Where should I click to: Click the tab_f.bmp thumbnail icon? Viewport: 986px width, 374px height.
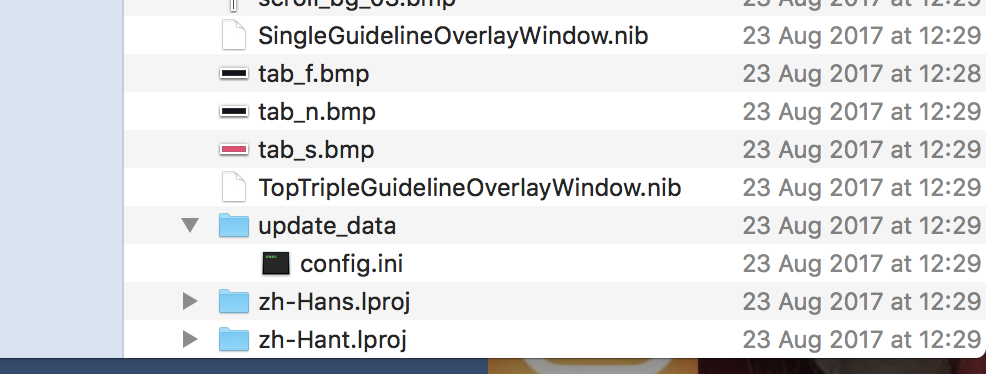(234, 74)
